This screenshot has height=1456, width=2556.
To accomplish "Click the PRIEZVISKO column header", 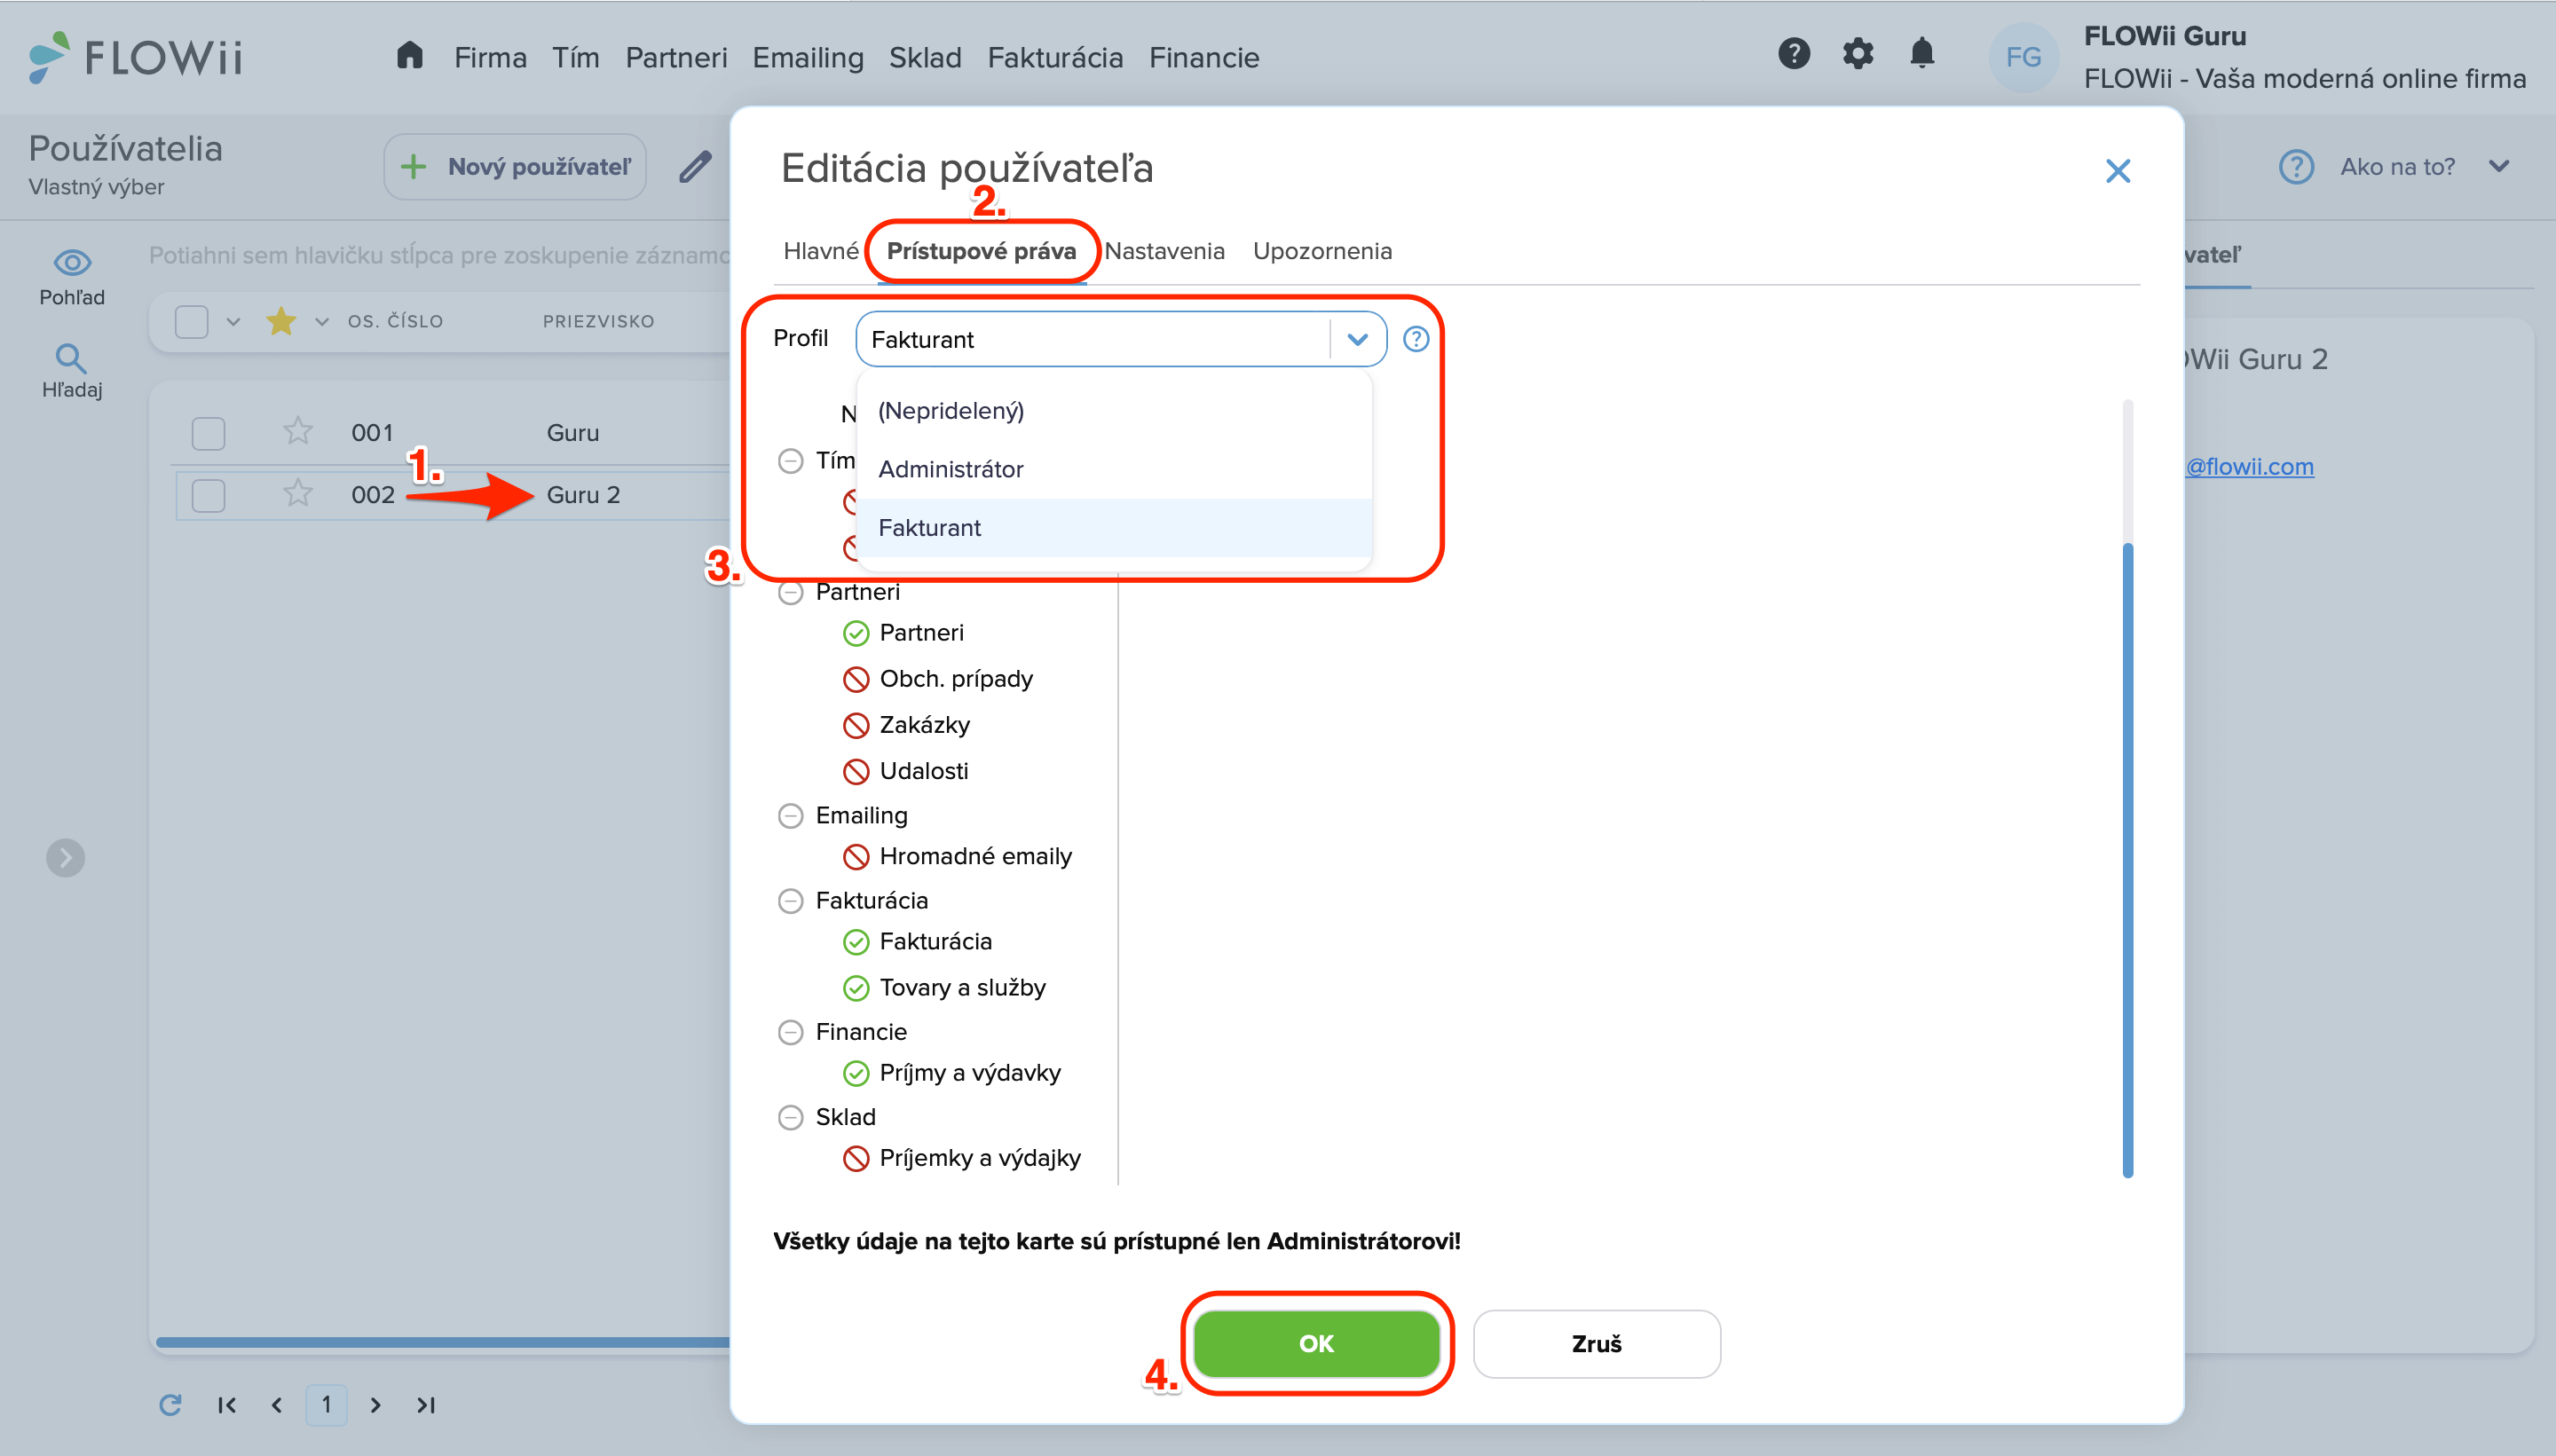I will (x=598, y=322).
